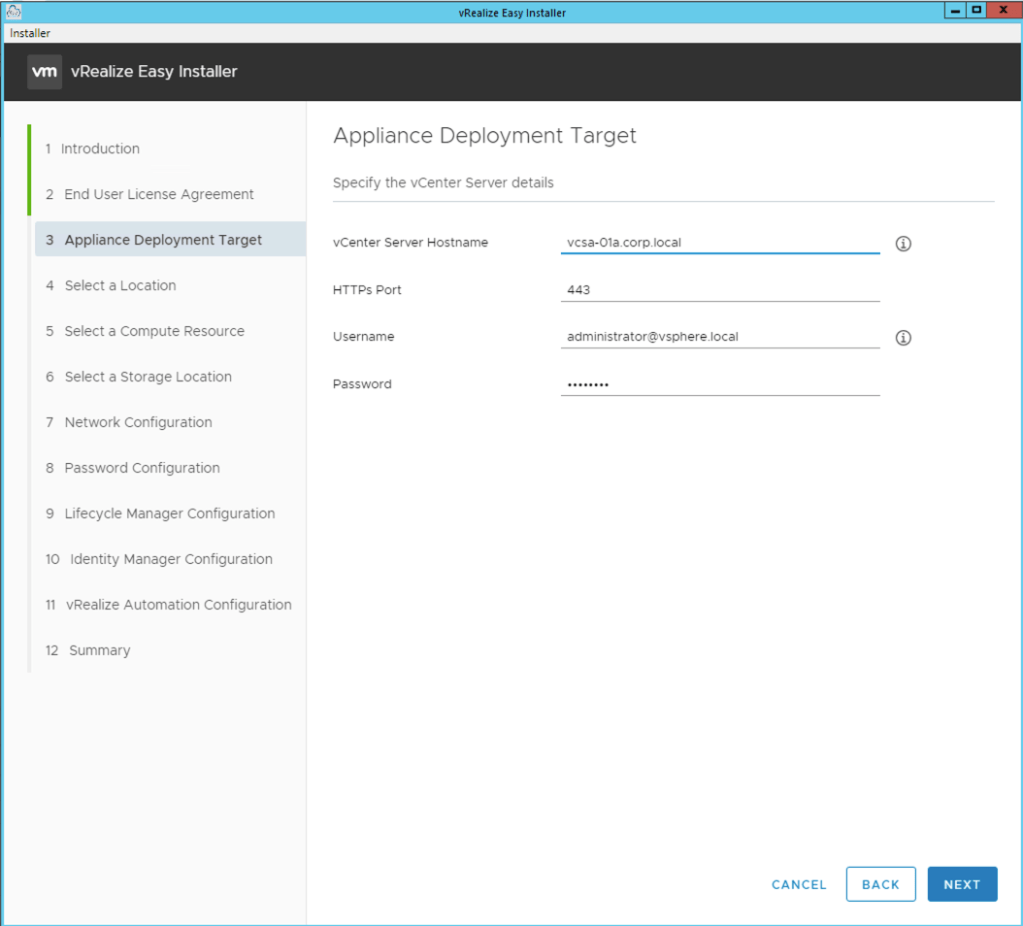
Task: Click into the Password field
Action: coord(719,385)
